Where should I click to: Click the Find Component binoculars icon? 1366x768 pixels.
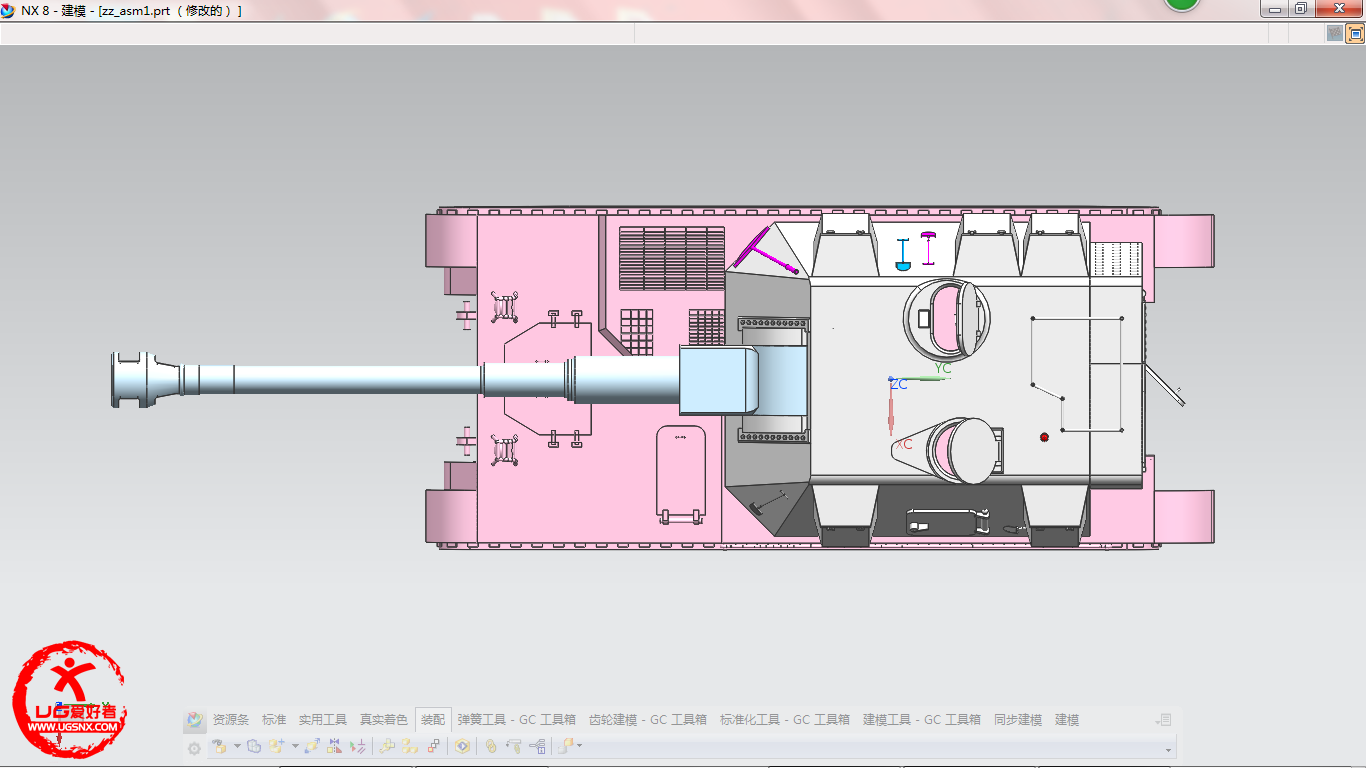pyautogui.click(x=219, y=746)
